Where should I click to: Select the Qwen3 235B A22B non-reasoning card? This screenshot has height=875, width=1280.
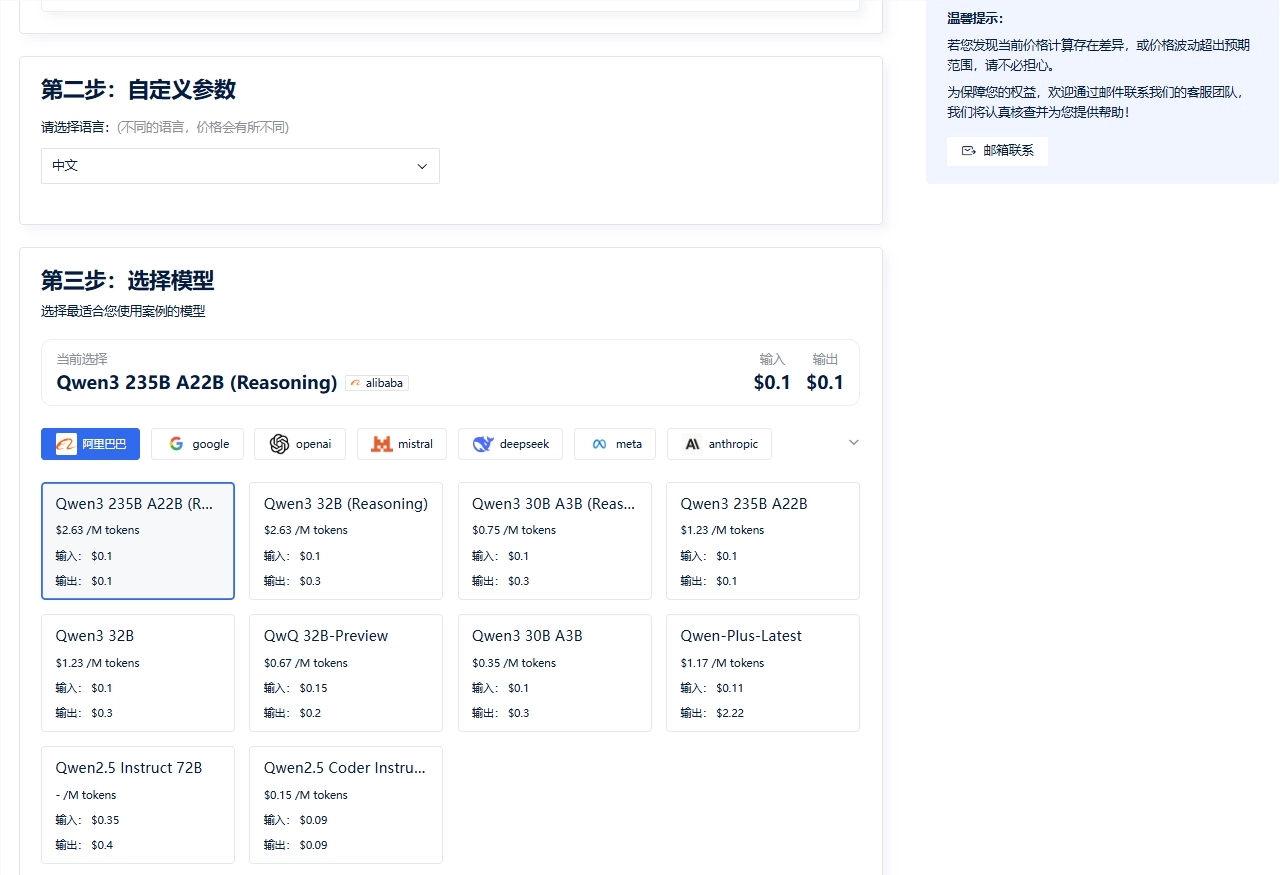763,541
